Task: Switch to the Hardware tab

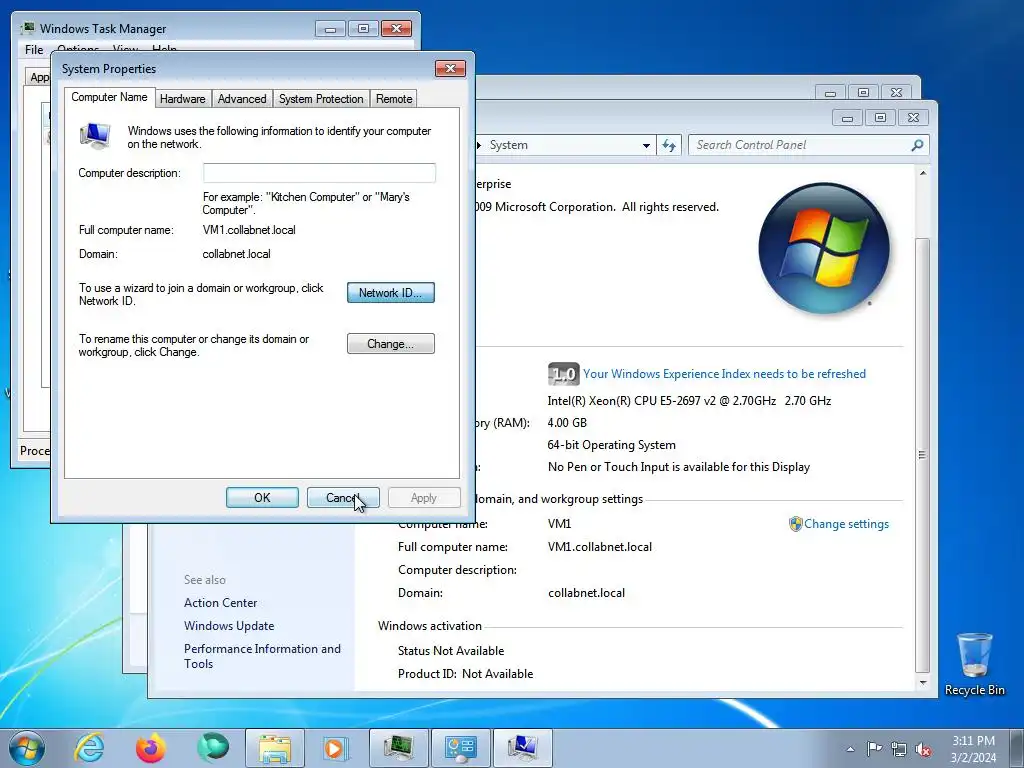Action: pyautogui.click(x=183, y=99)
